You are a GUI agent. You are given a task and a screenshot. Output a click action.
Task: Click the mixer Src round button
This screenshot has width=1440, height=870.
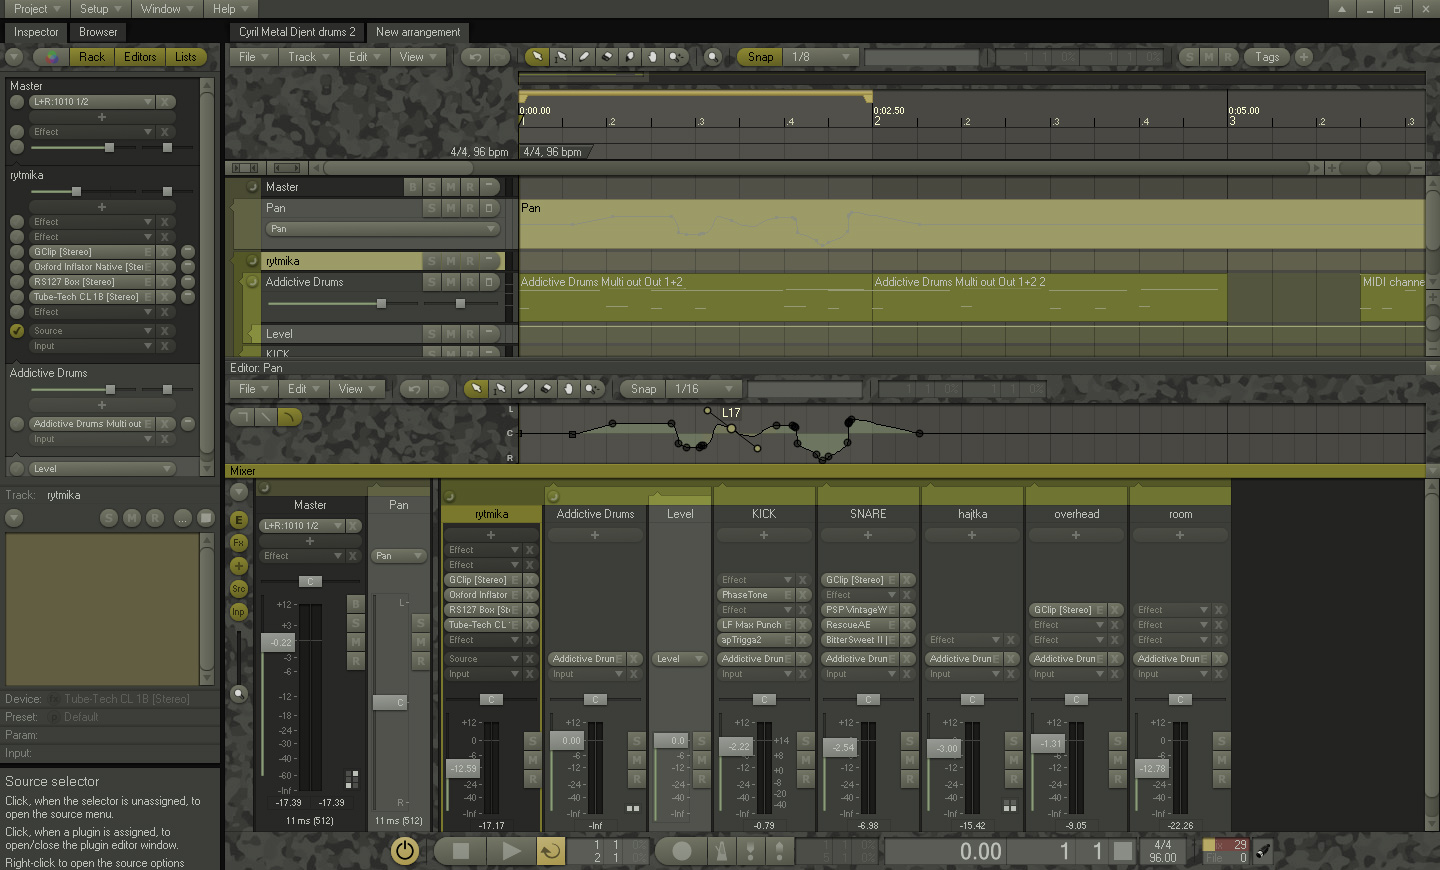[x=238, y=588]
